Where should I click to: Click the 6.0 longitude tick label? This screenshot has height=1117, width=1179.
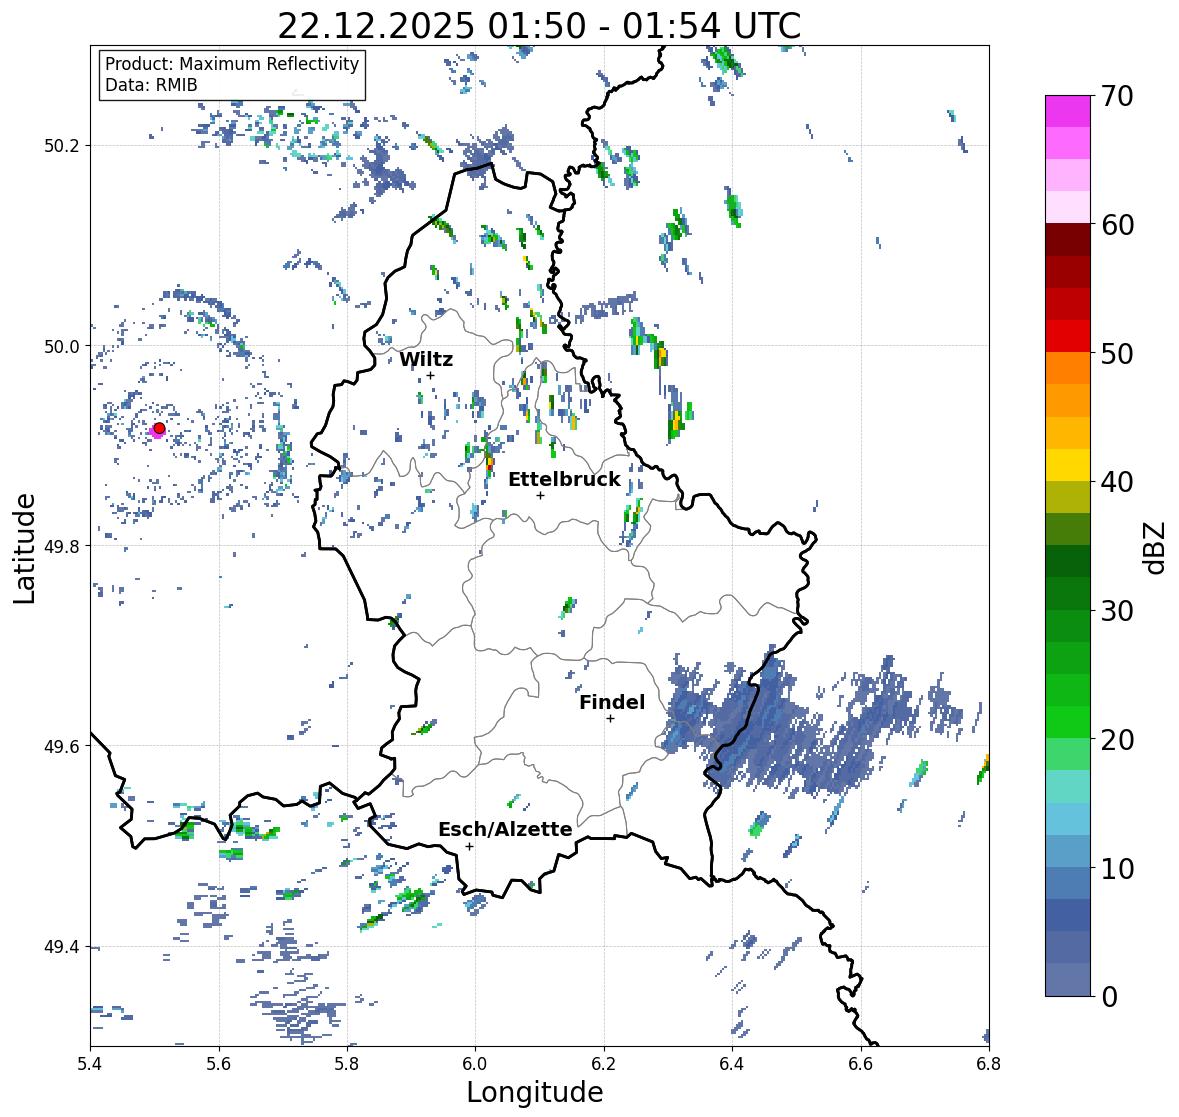(x=475, y=1064)
